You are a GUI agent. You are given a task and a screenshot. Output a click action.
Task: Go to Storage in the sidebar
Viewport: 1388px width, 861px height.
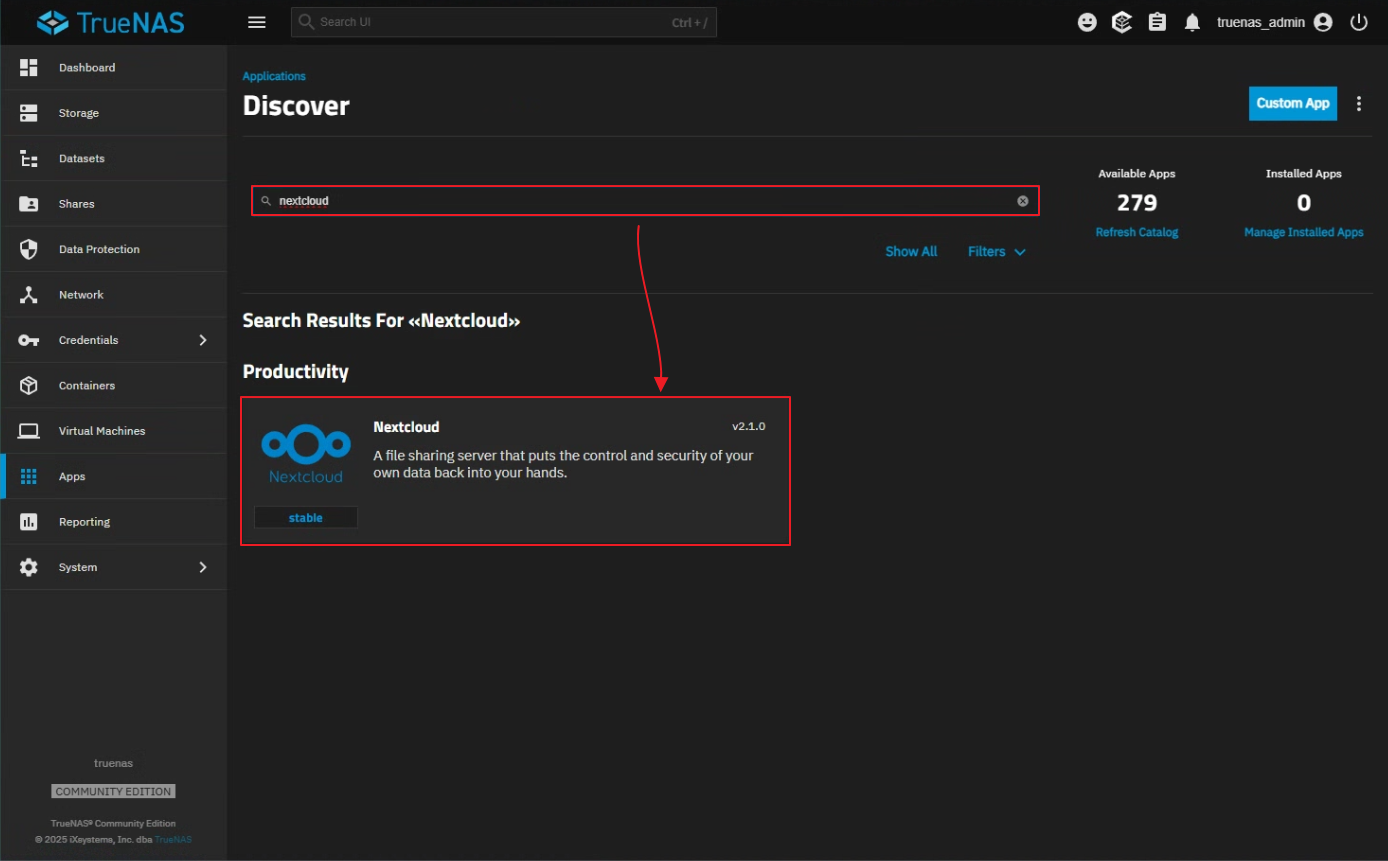(114, 113)
